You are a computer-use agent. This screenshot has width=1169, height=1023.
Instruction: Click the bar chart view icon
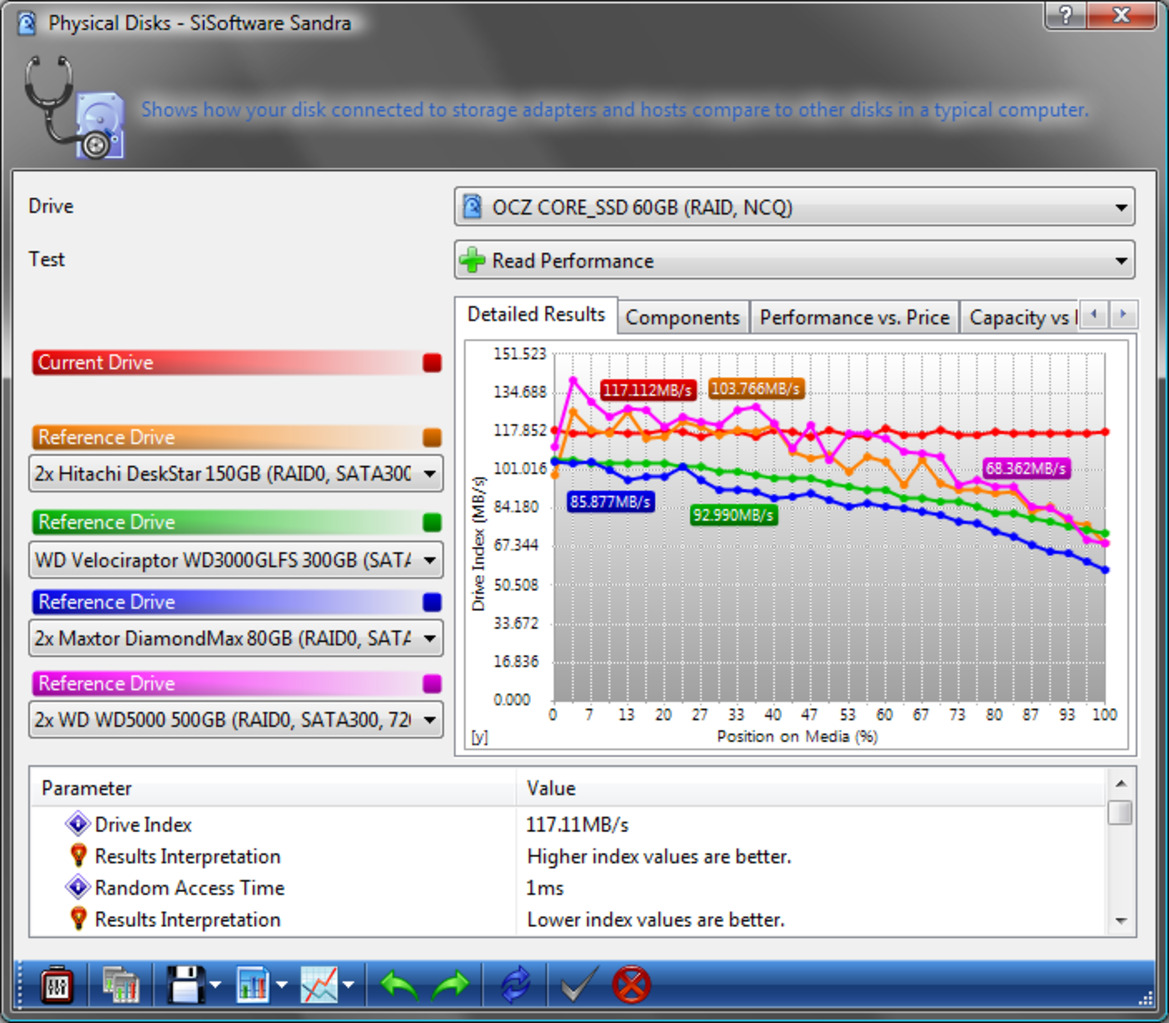point(253,986)
